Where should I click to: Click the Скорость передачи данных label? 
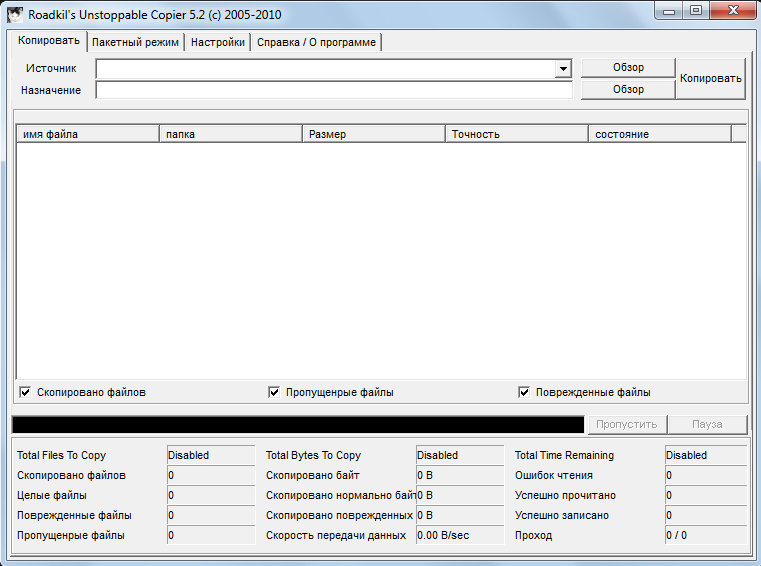tap(336, 535)
